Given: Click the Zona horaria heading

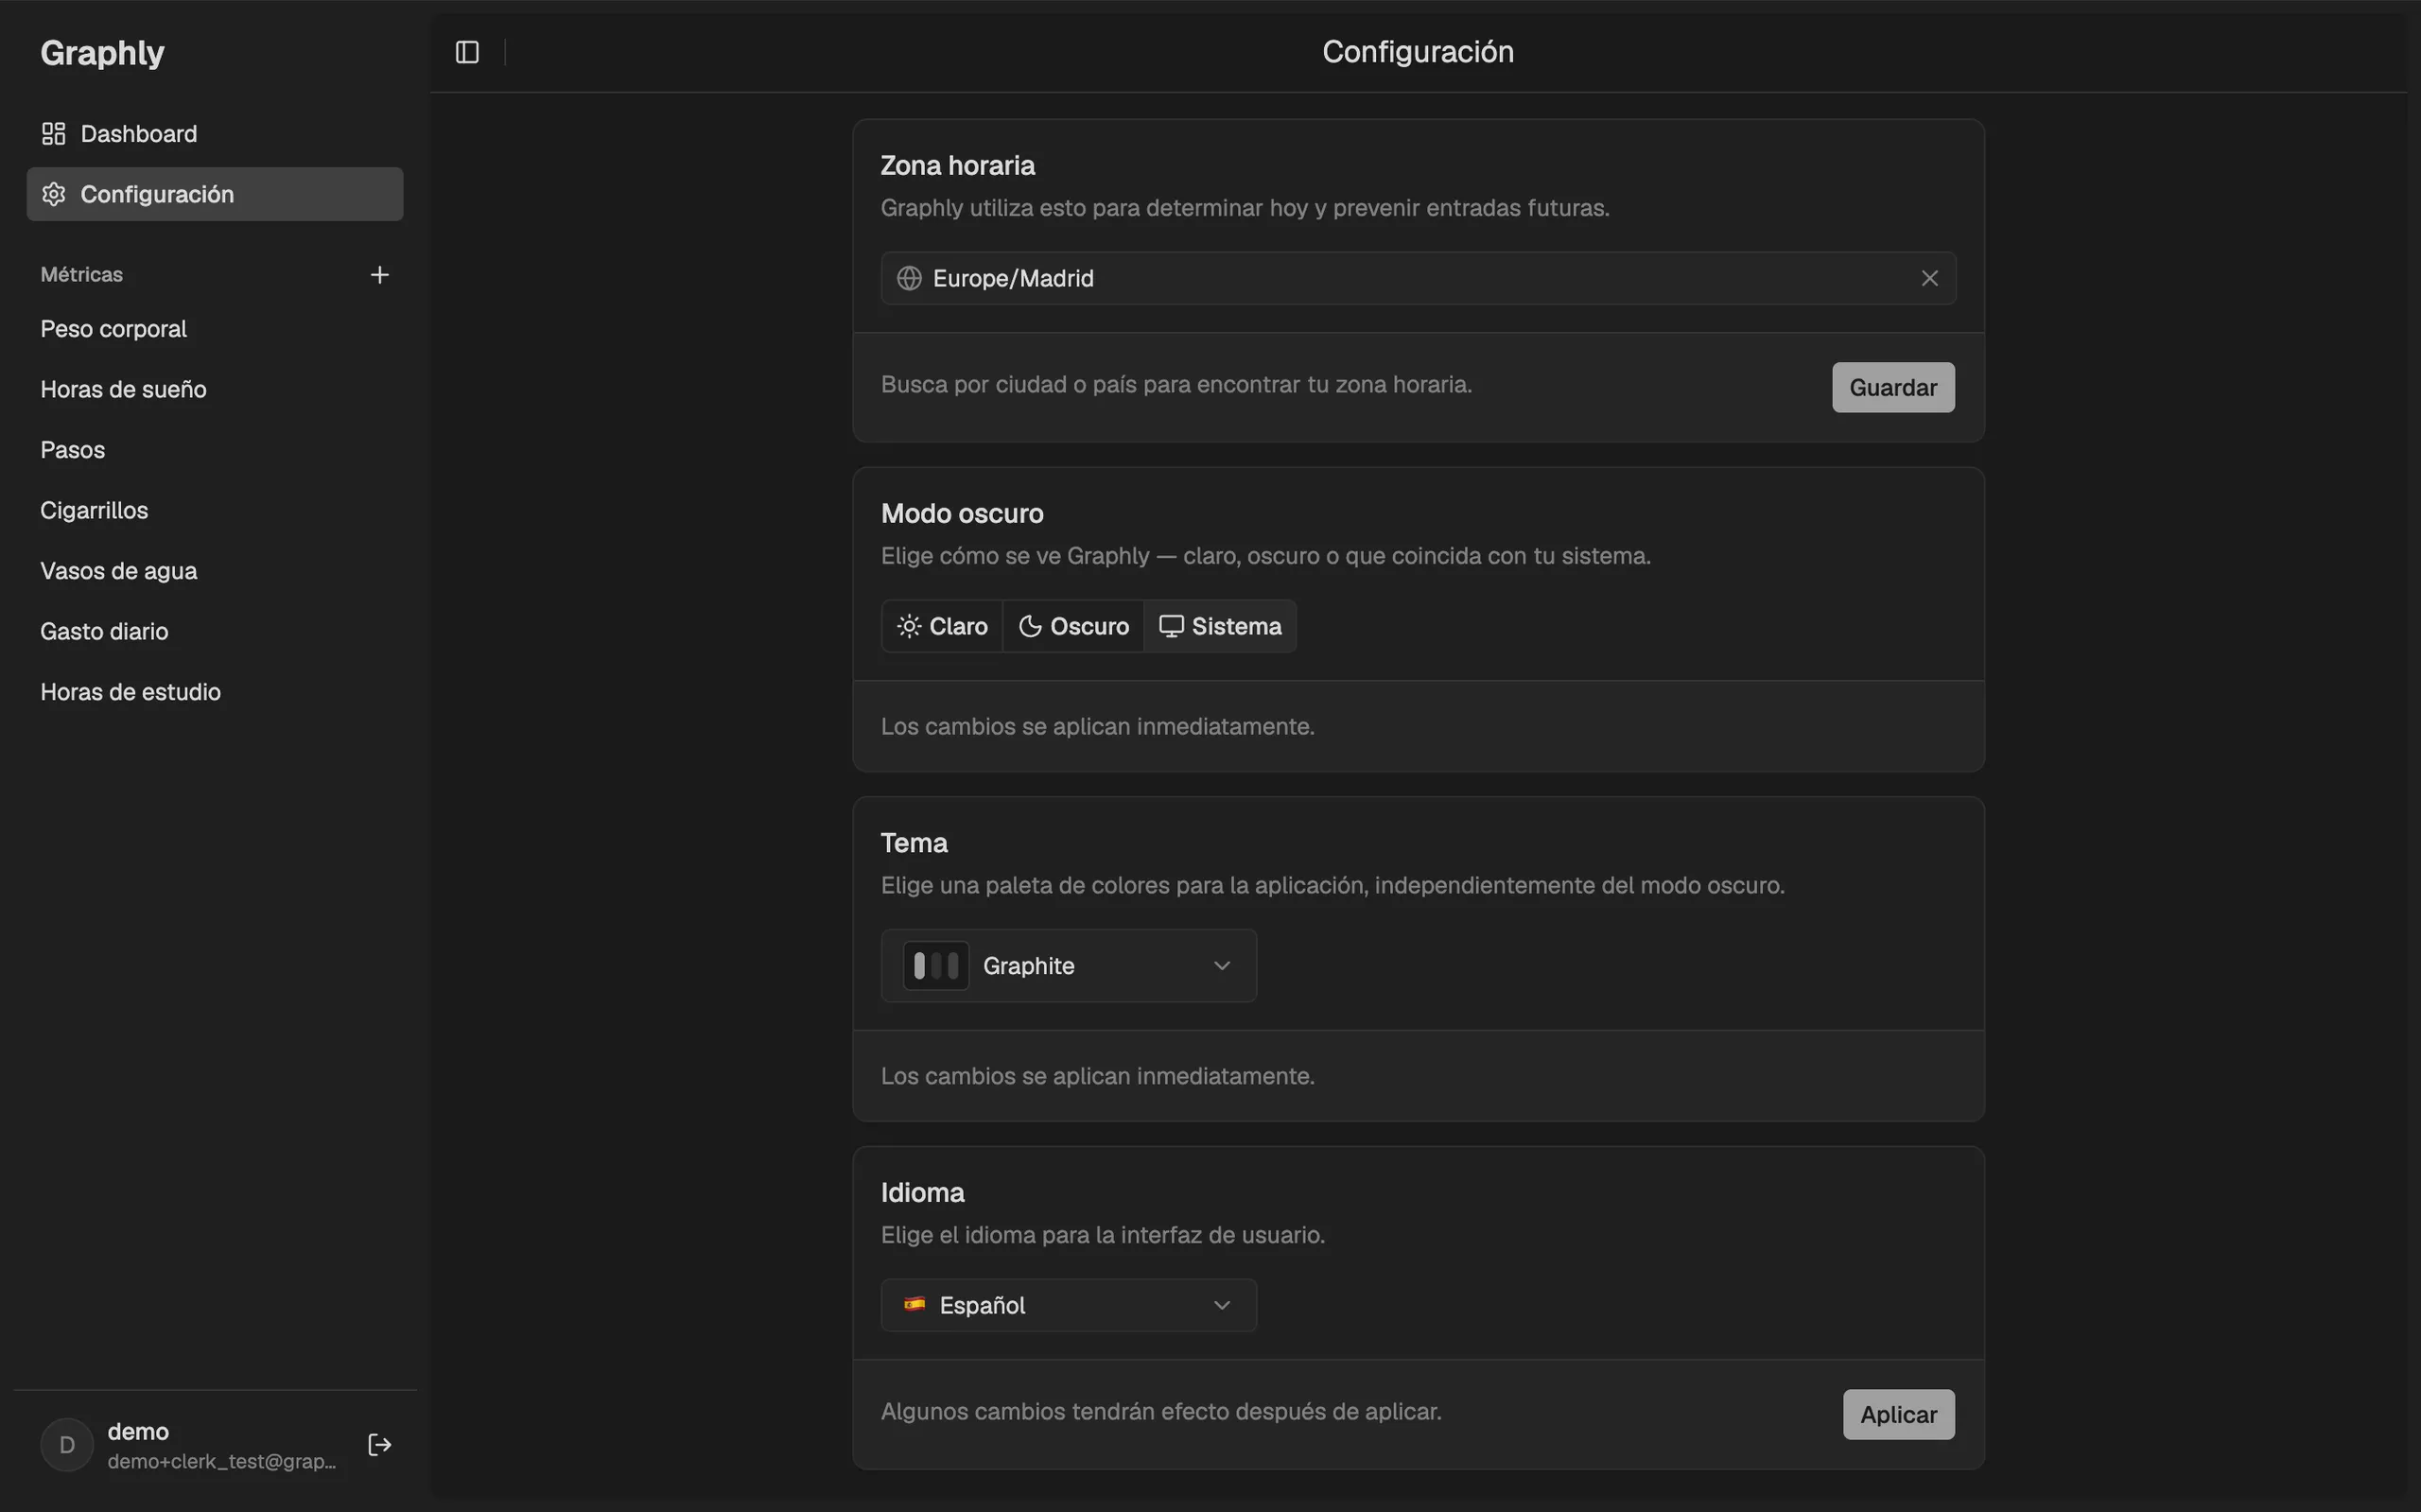Looking at the screenshot, I should (x=957, y=165).
